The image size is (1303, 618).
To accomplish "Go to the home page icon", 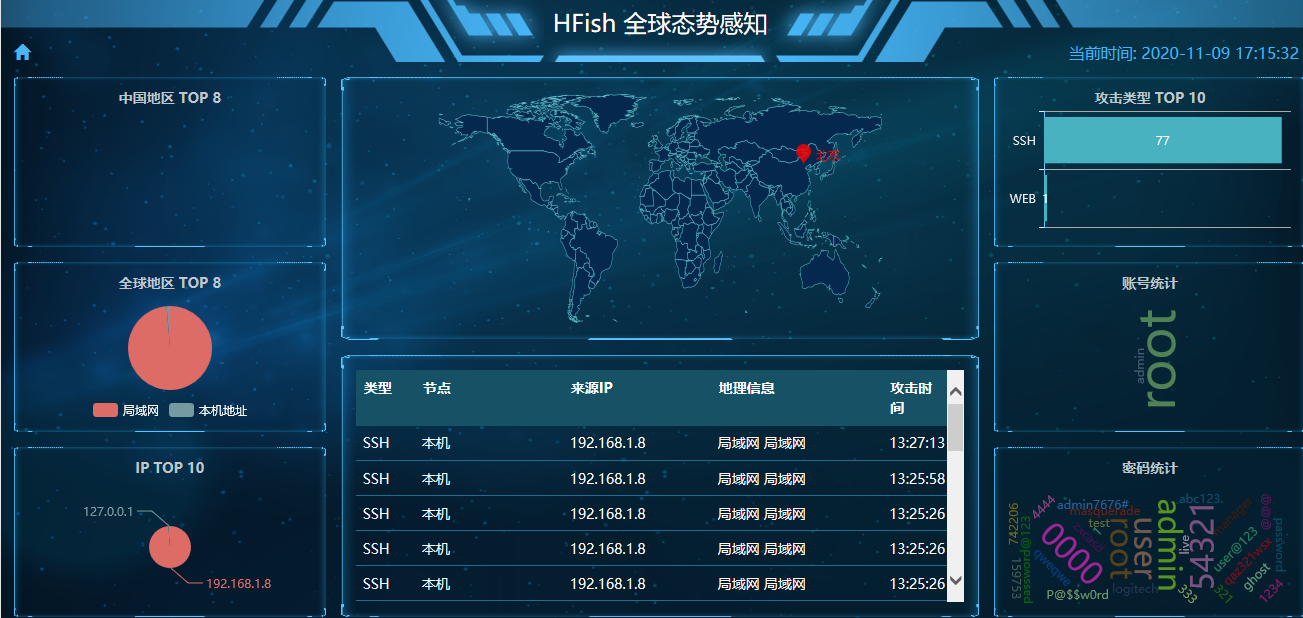I will click(x=23, y=52).
